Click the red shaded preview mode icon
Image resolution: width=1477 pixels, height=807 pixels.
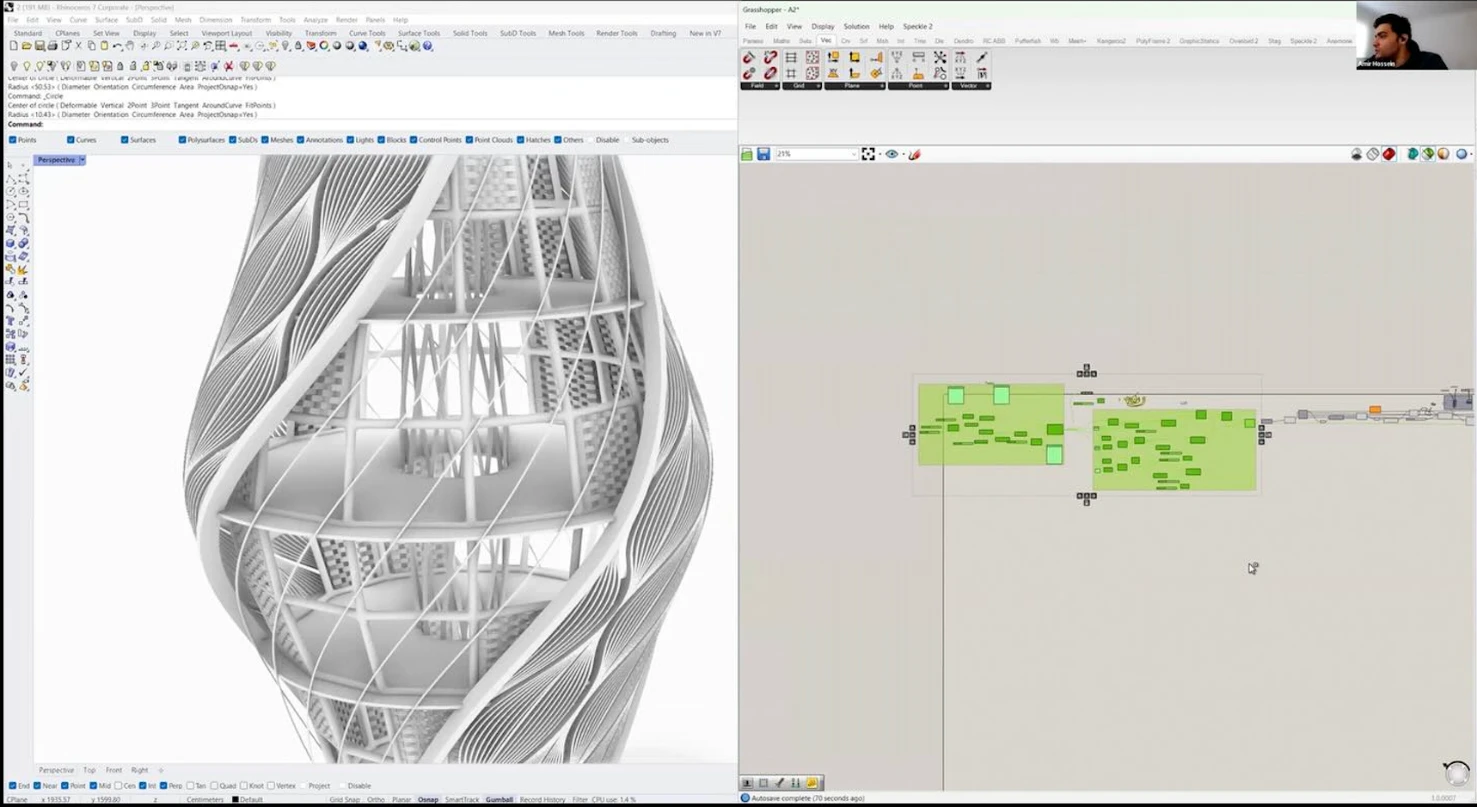(1389, 154)
